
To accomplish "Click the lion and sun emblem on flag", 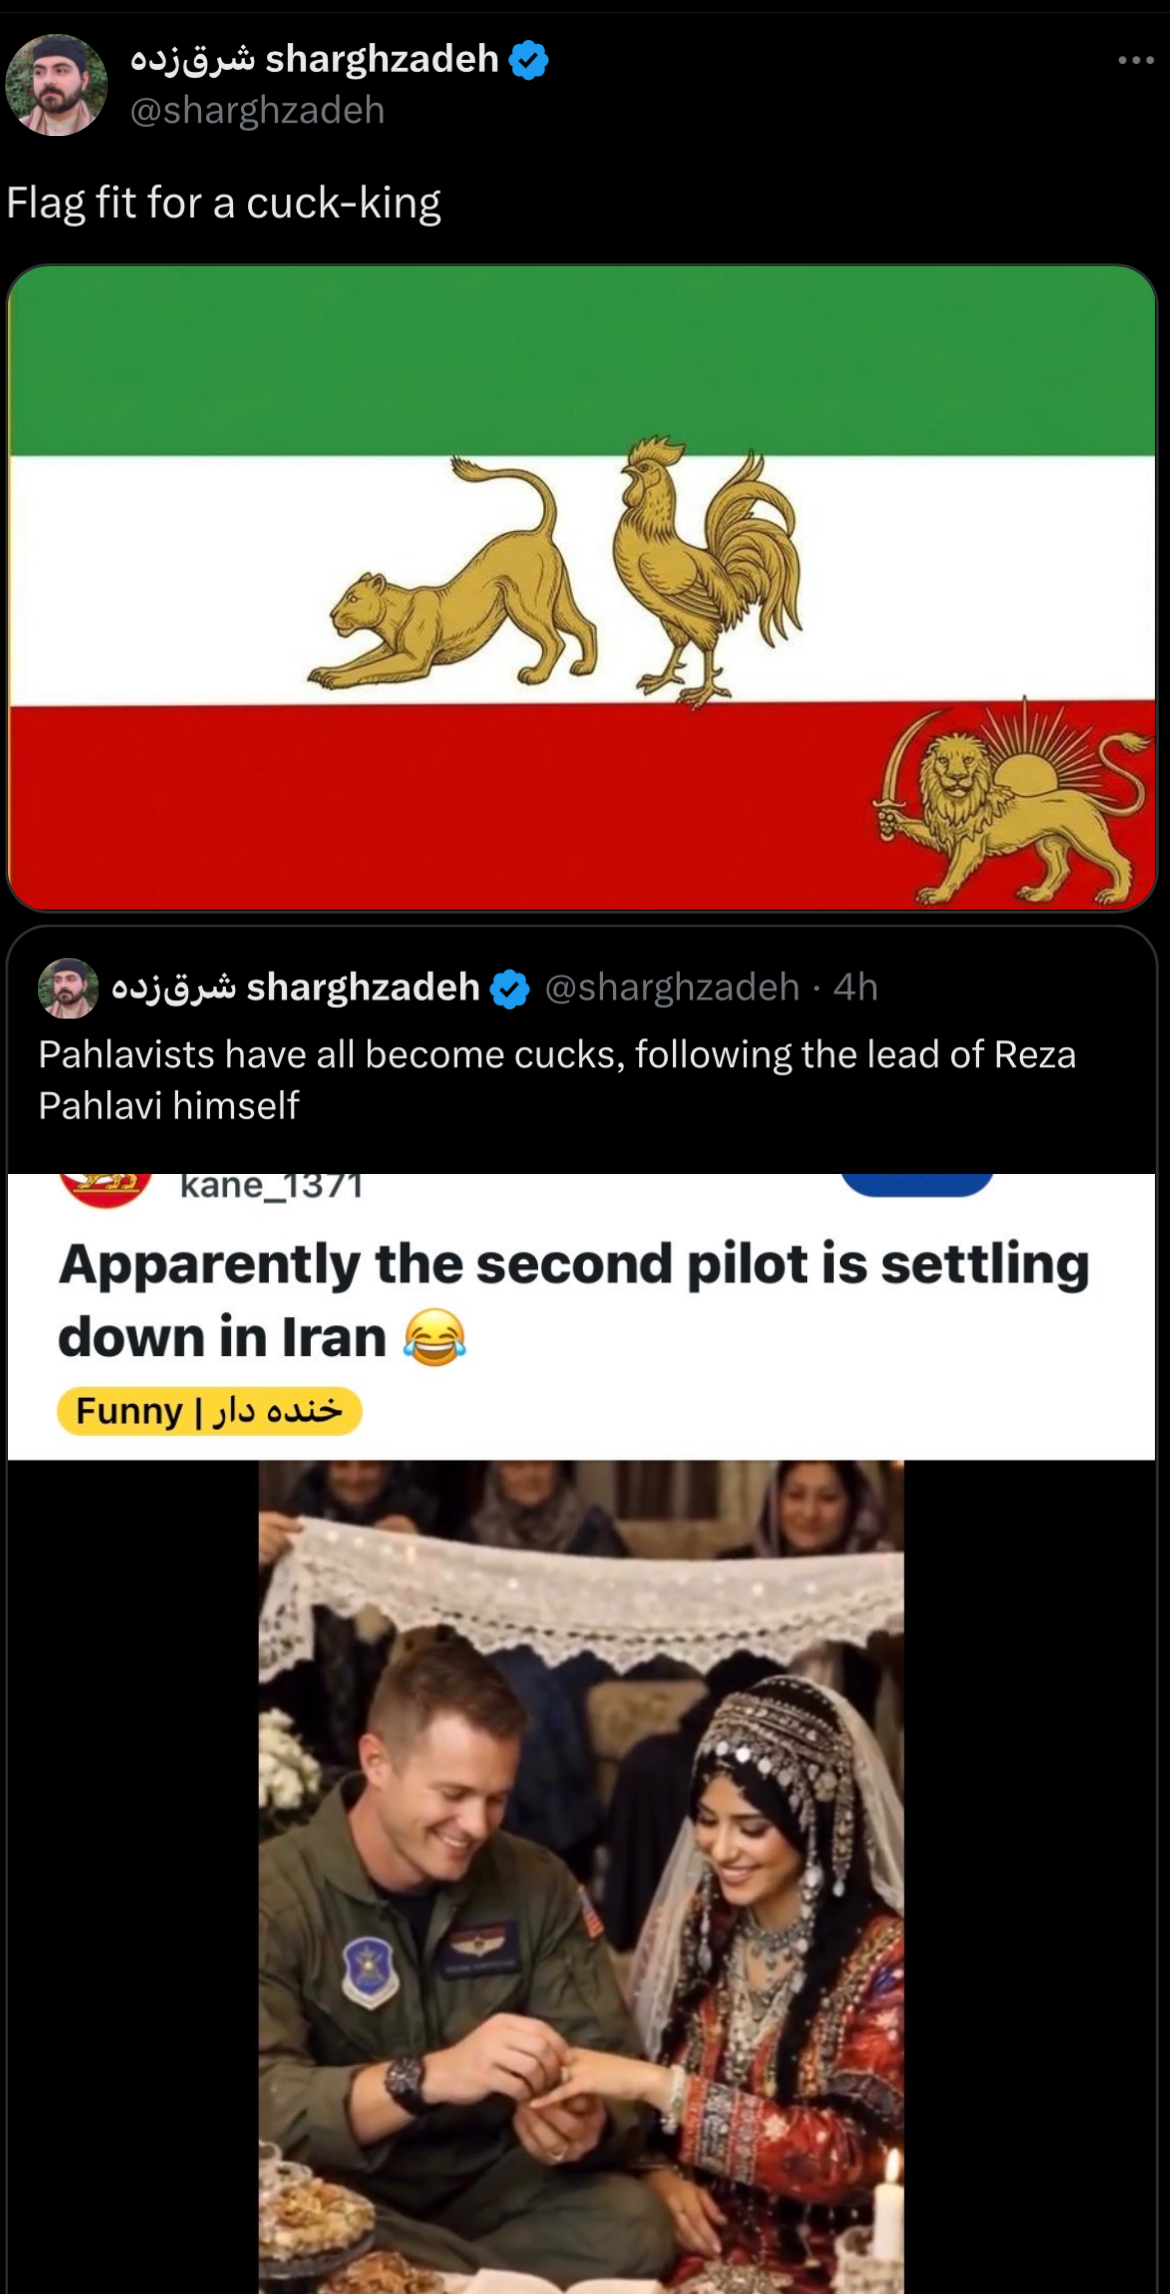I will point(1012,802).
